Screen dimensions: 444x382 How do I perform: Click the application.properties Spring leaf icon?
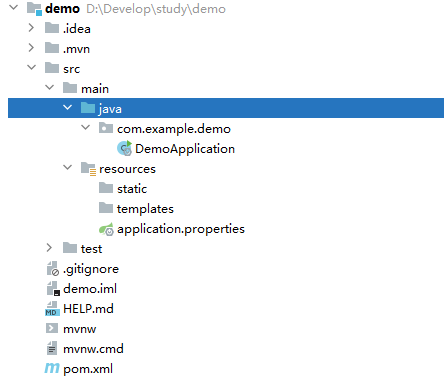click(x=106, y=229)
